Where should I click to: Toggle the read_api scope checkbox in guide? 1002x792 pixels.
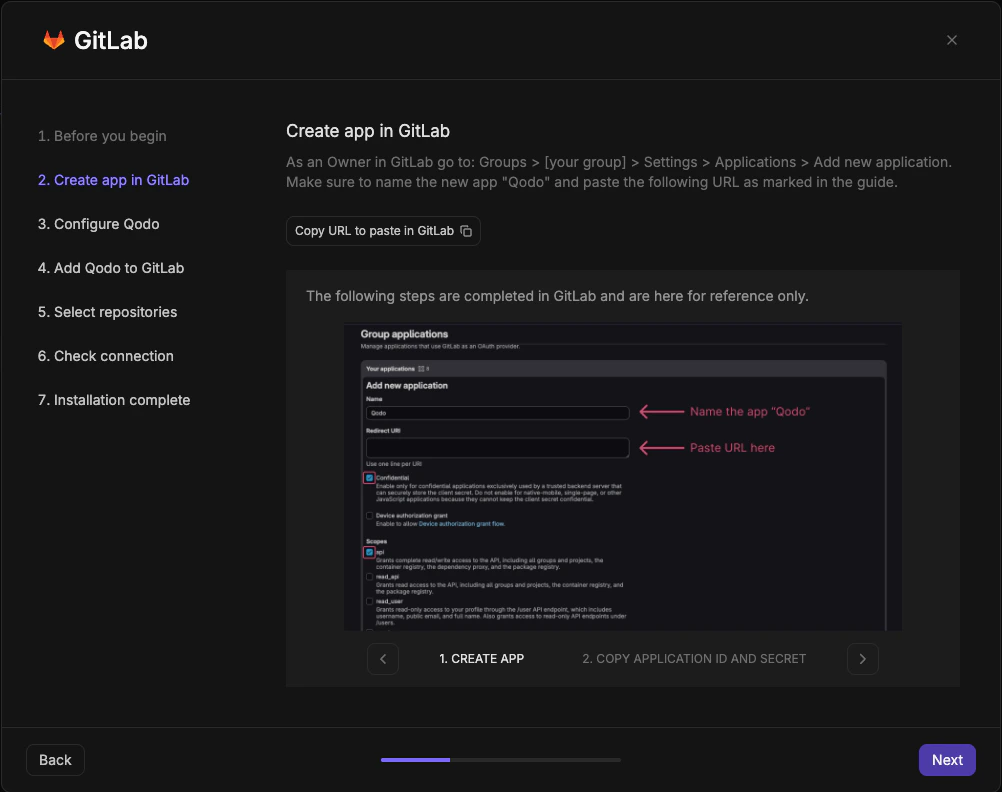tap(369, 577)
